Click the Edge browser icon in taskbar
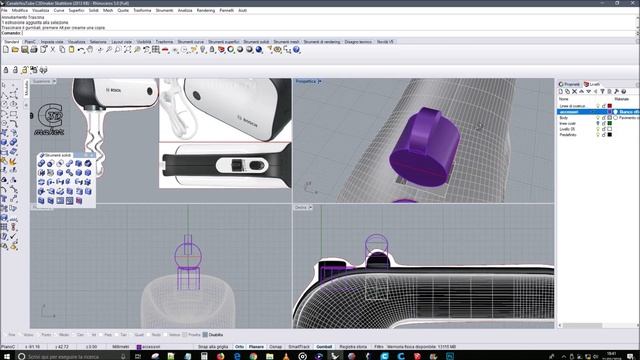This screenshot has width=640, height=360. 237,356
